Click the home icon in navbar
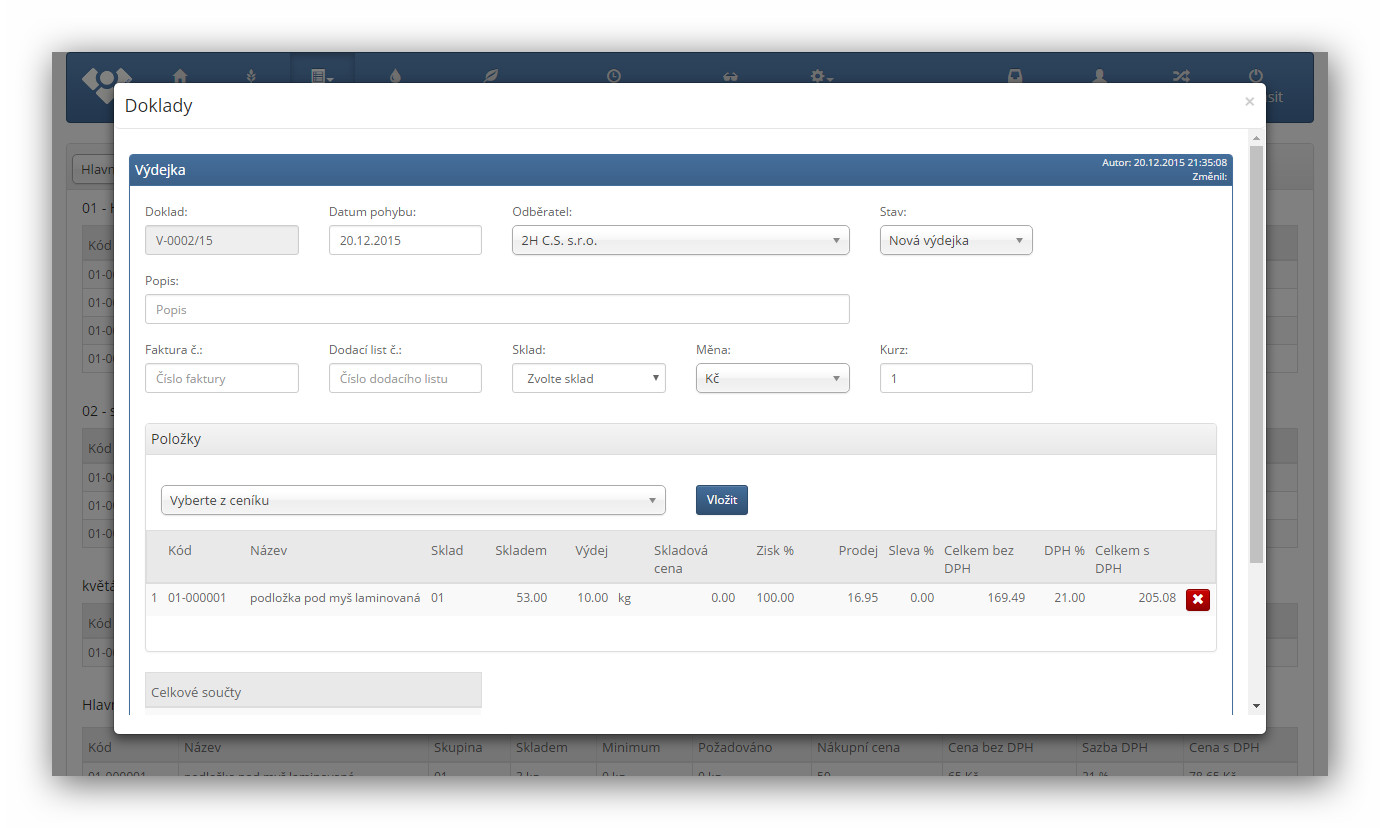The width and height of the screenshot is (1380, 828). tap(180, 76)
